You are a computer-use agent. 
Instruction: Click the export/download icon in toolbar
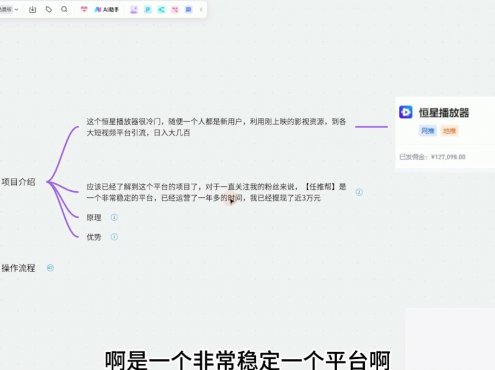(32, 9)
